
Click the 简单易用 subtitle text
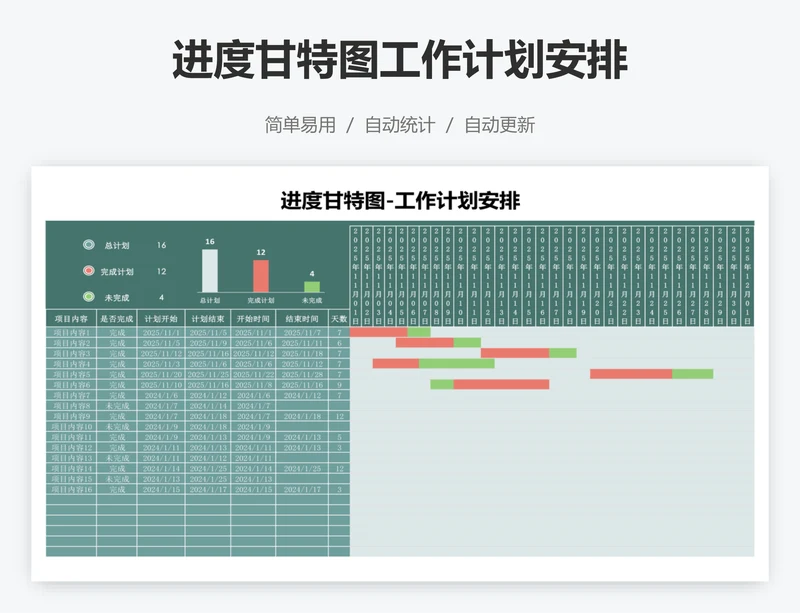pyautogui.click(x=300, y=125)
